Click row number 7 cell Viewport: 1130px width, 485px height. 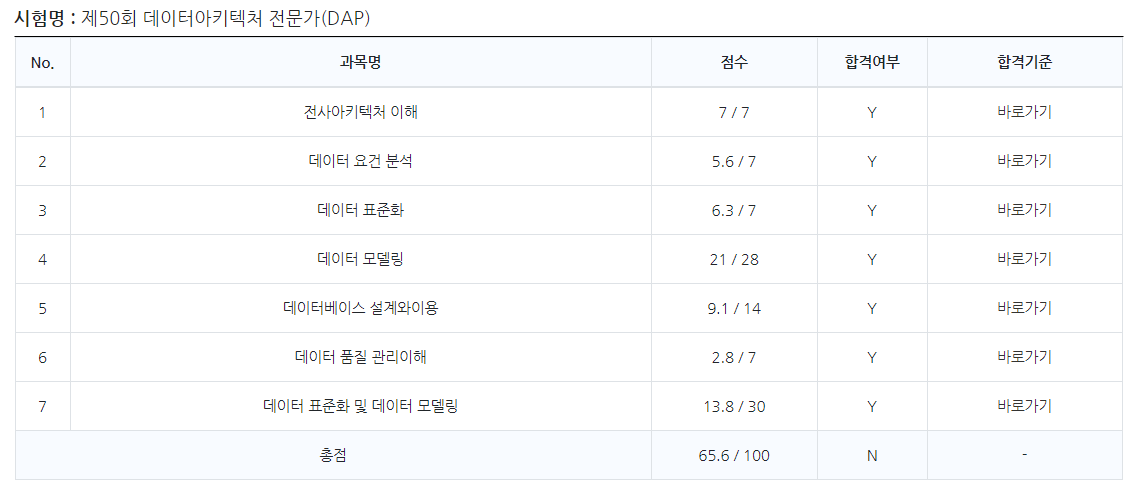pos(43,406)
